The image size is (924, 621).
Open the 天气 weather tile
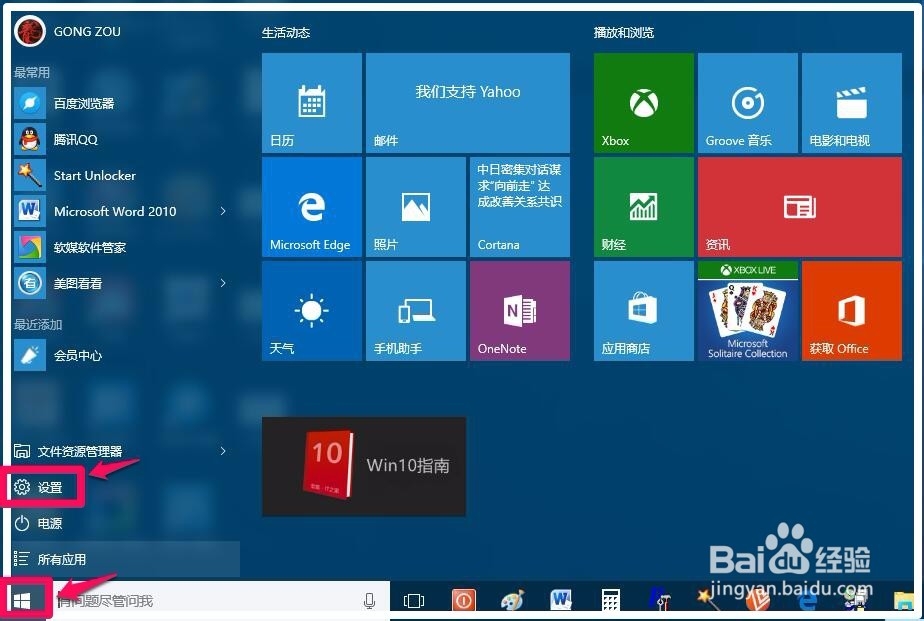311,310
